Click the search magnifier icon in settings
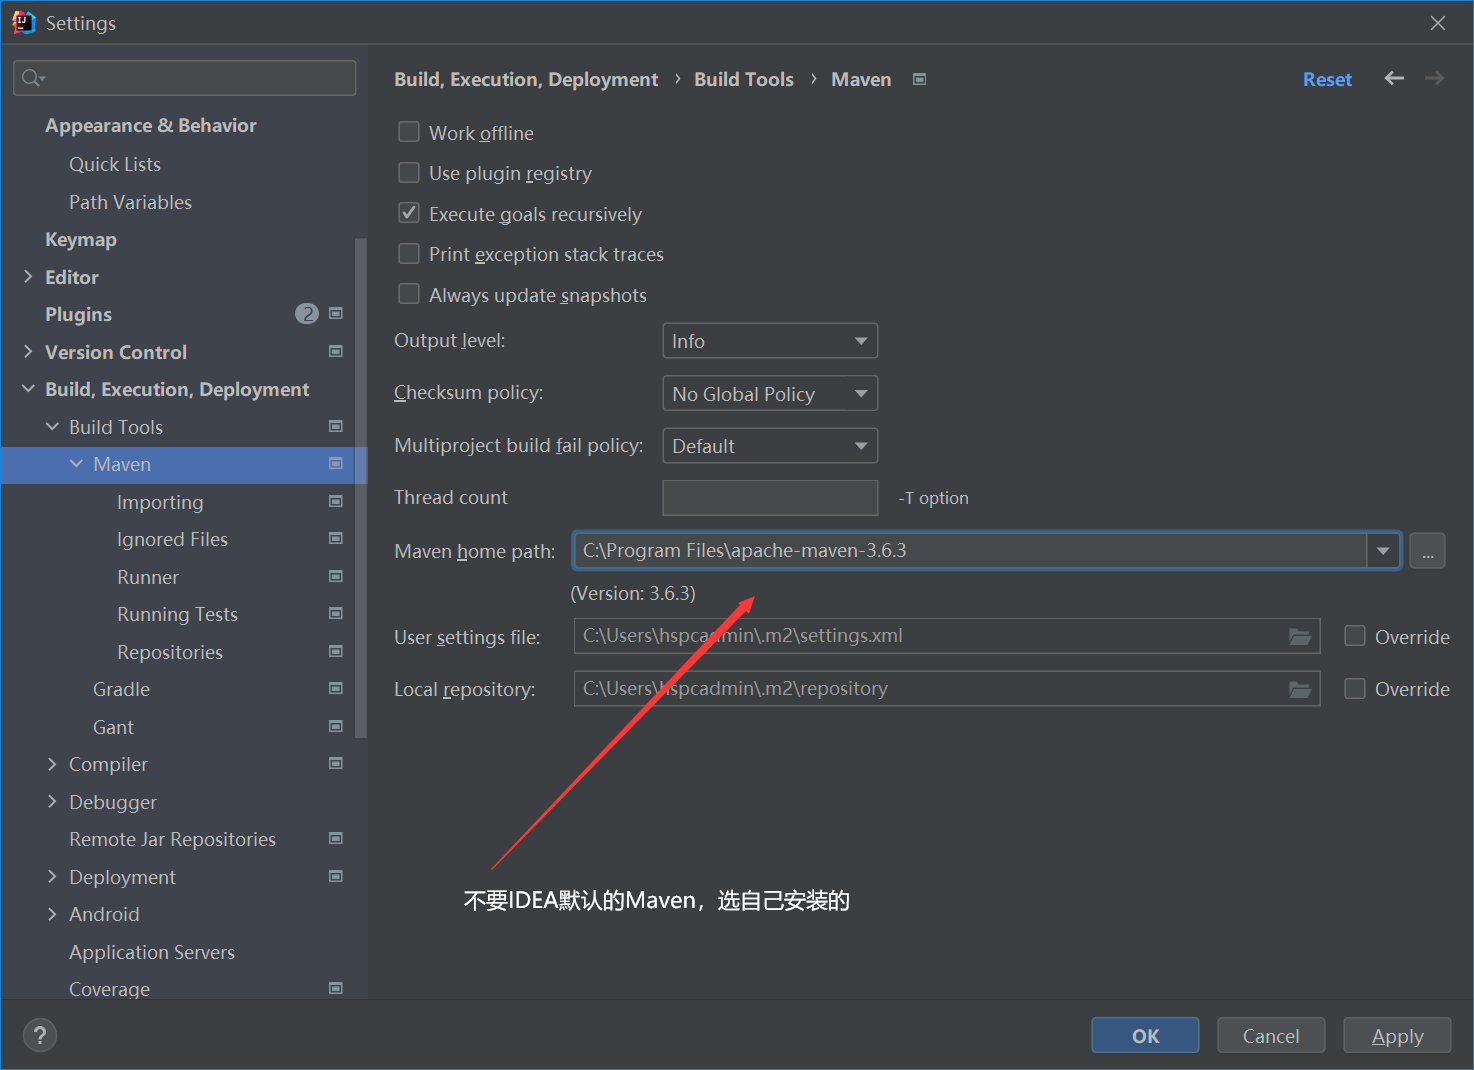 (33, 78)
